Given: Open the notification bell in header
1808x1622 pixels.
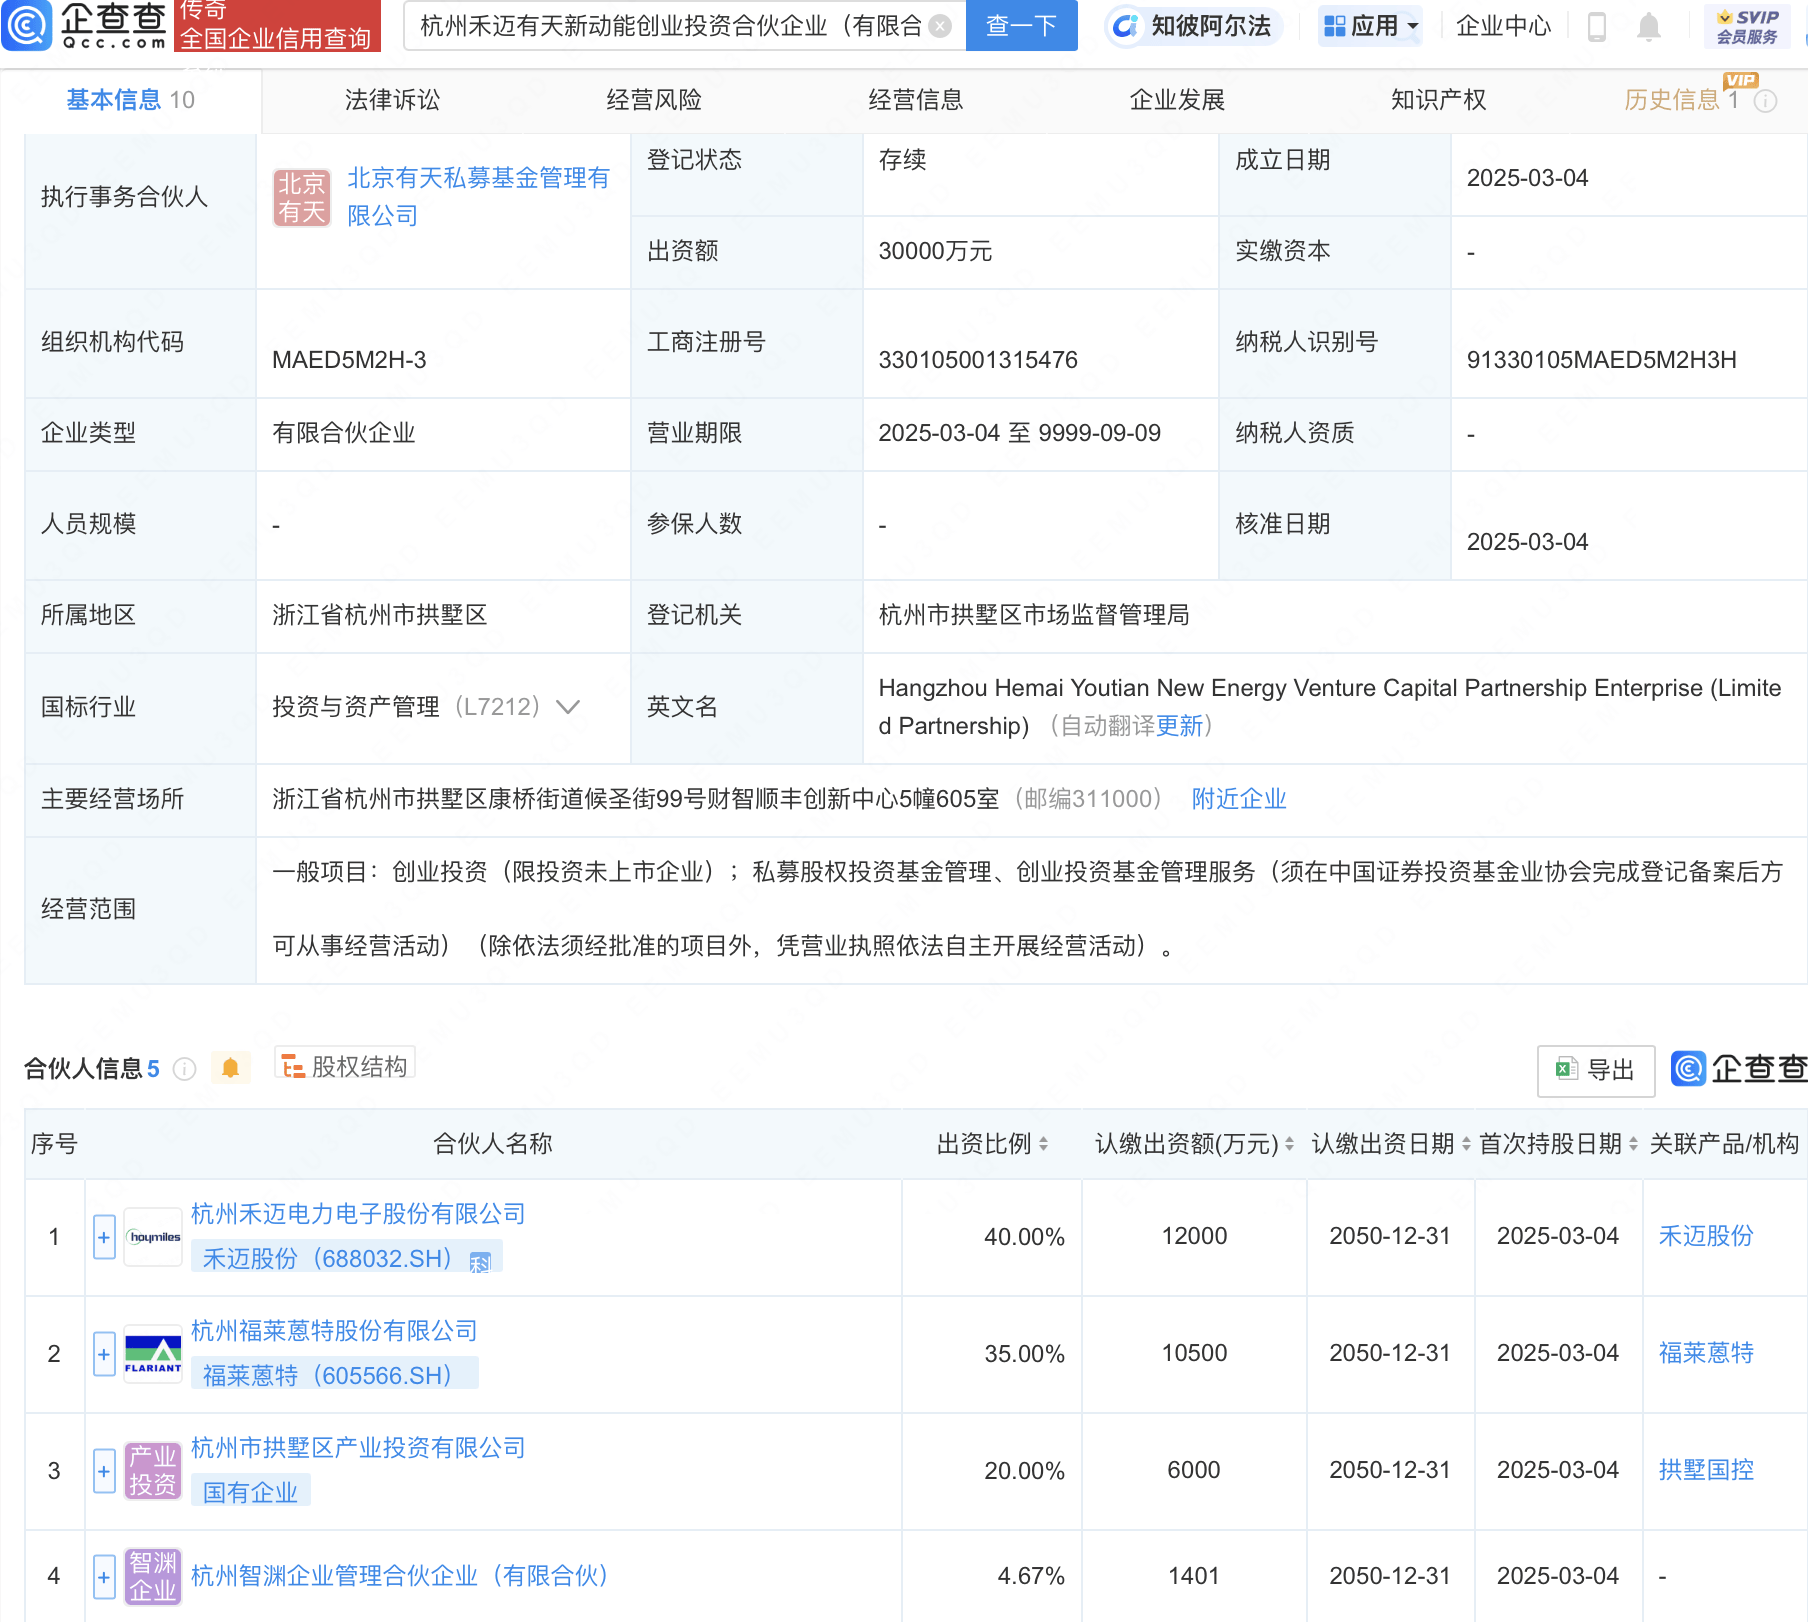Looking at the screenshot, I should click(x=1649, y=27).
